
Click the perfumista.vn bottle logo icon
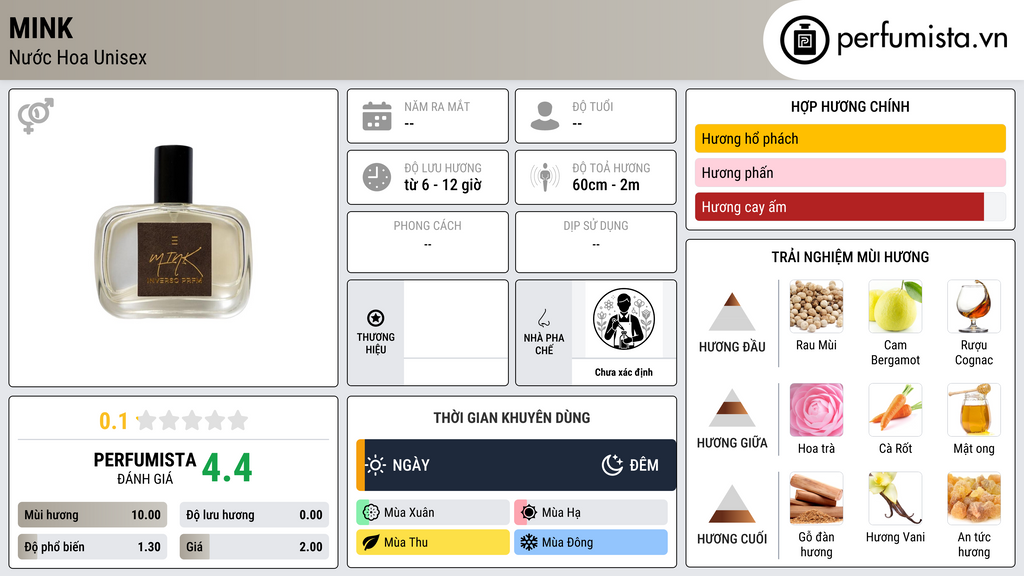[x=804, y=40]
